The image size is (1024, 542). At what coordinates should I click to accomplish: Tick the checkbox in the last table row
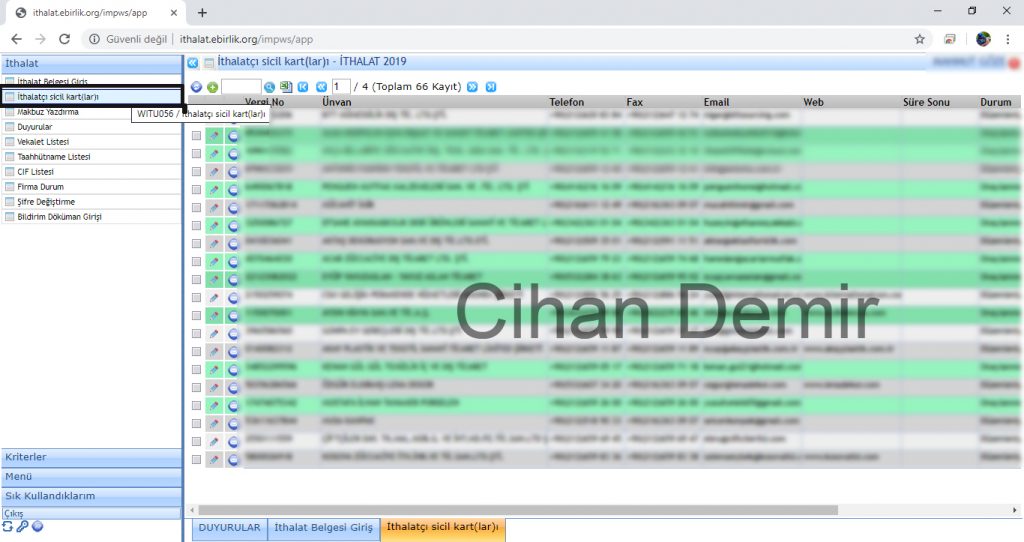196,460
